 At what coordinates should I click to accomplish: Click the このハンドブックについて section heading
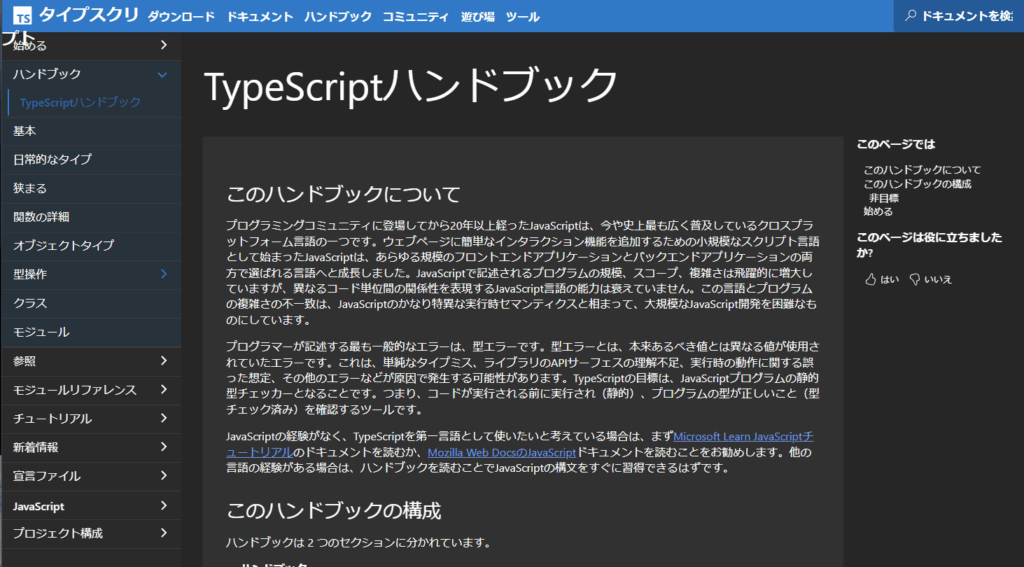344,194
